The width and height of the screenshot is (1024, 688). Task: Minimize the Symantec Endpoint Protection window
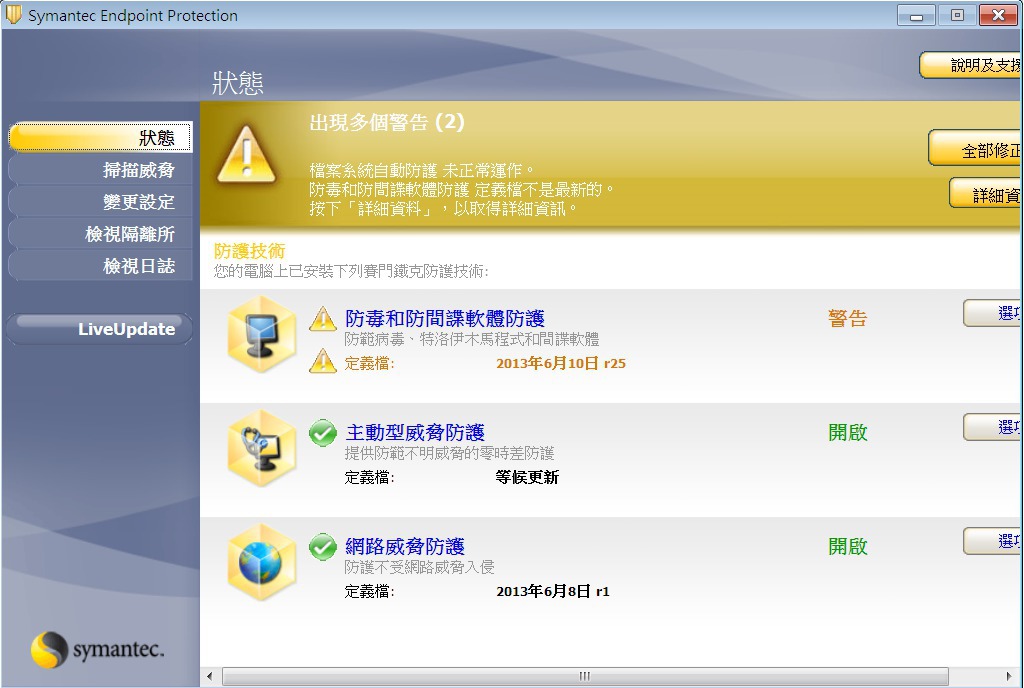[x=916, y=15]
